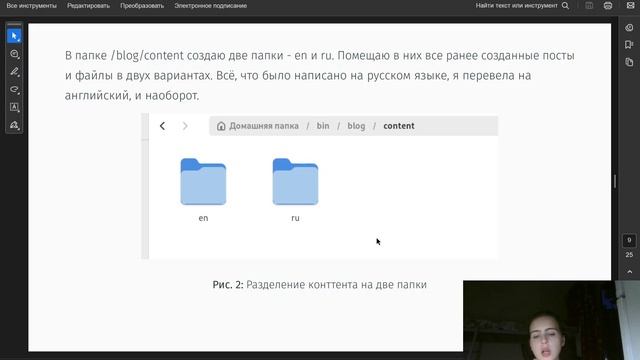Click Домашняя папка breadcrumb in figure
This screenshot has width=640, height=360.
[258, 126]
